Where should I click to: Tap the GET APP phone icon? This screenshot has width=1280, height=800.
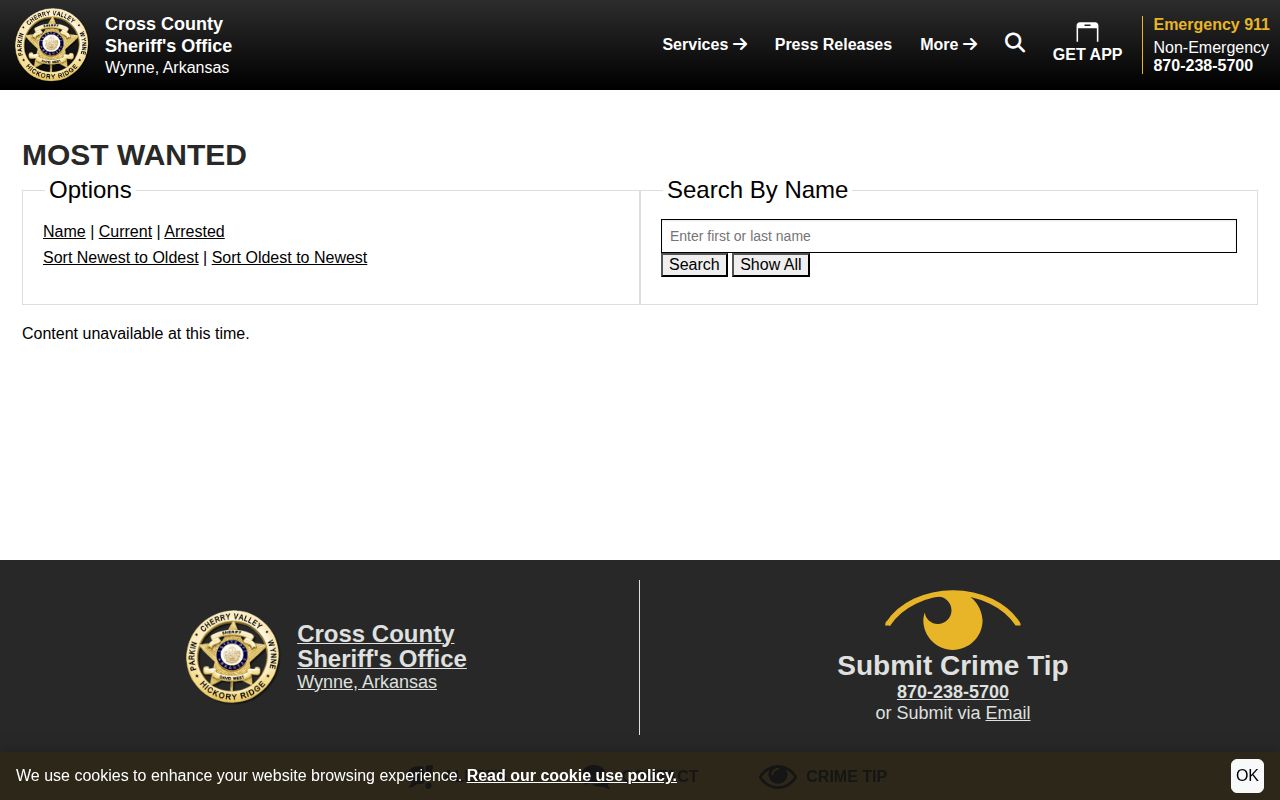coord(1087,32)
